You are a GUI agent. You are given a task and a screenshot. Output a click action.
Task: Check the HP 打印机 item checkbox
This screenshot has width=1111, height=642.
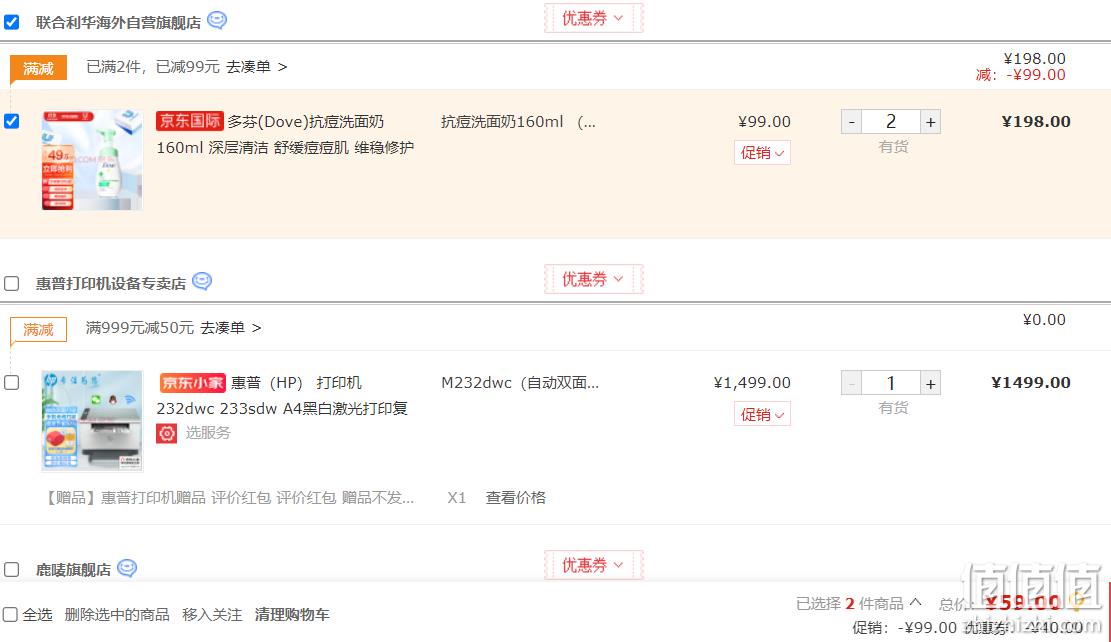(x=11, y=383)
